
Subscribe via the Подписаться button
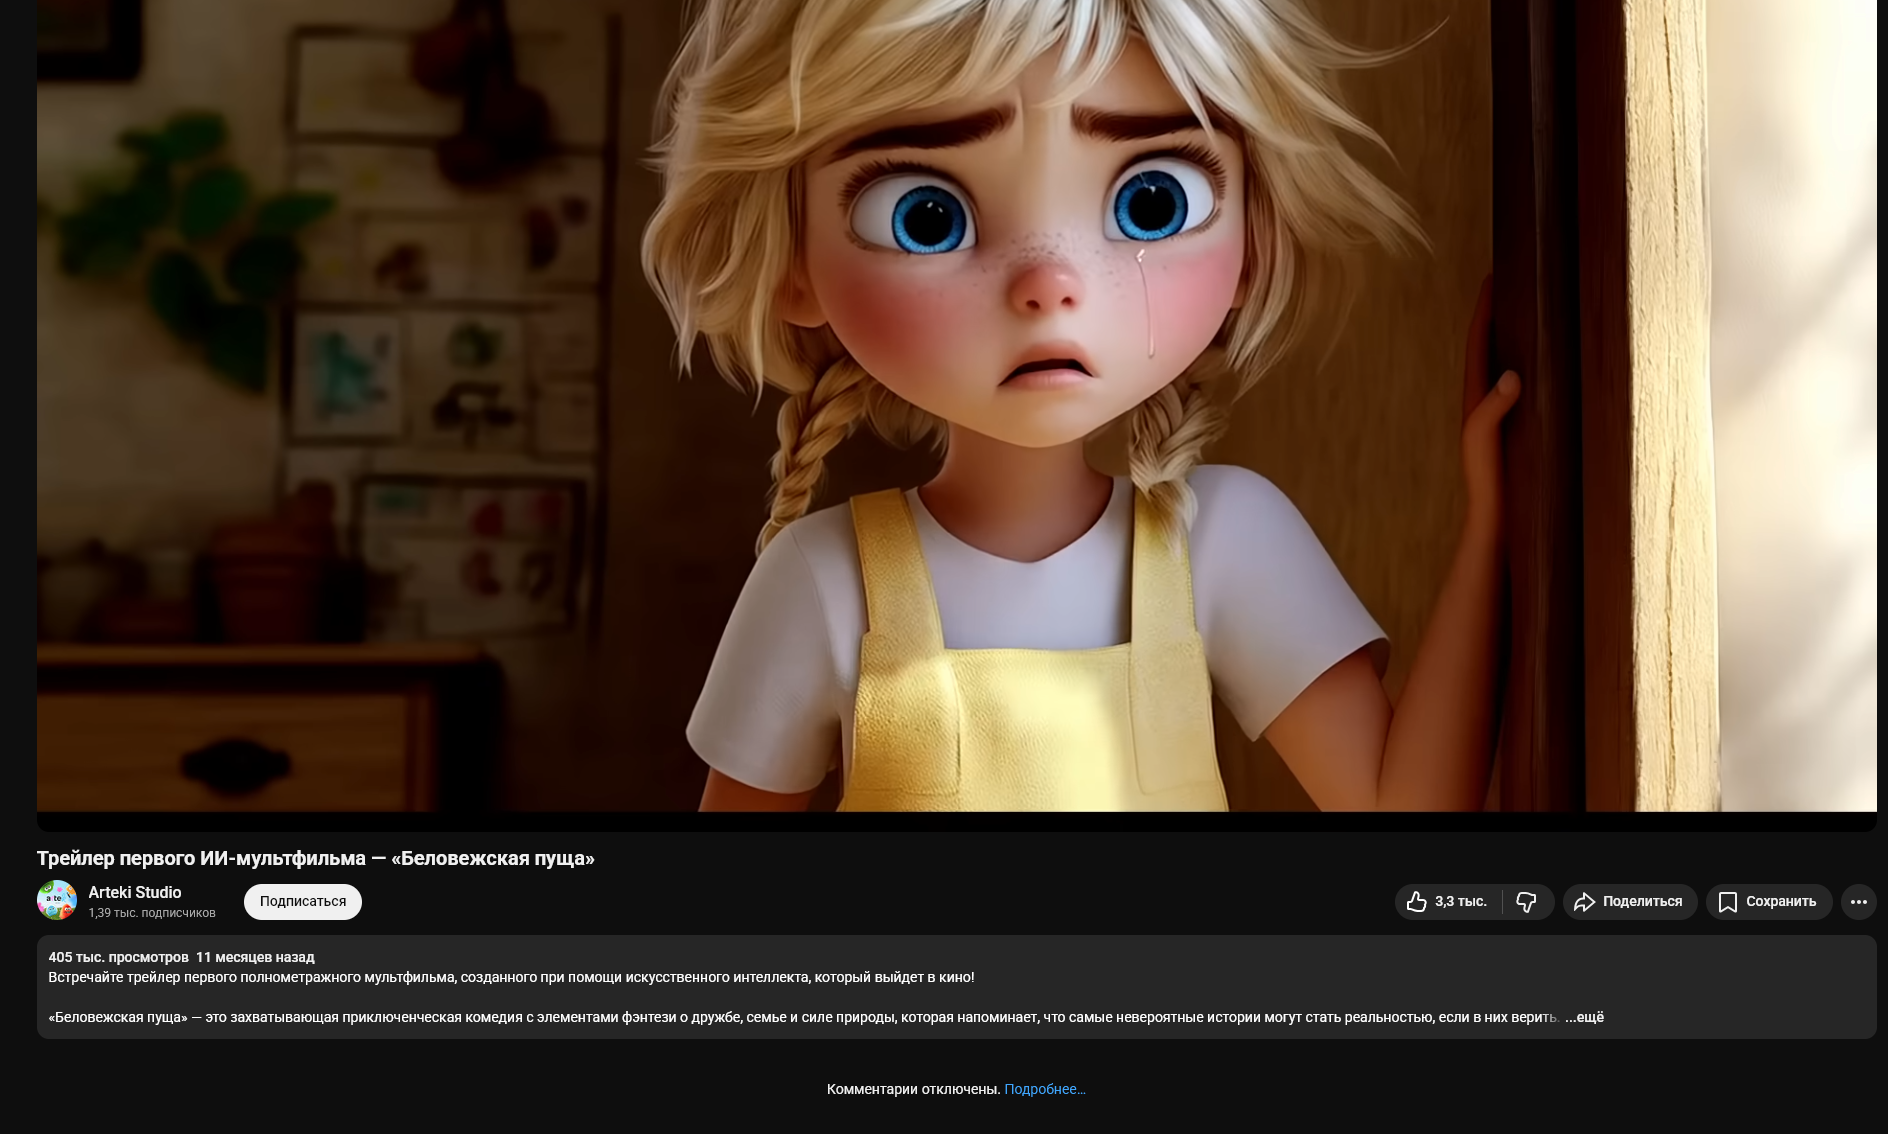point(303,902)
